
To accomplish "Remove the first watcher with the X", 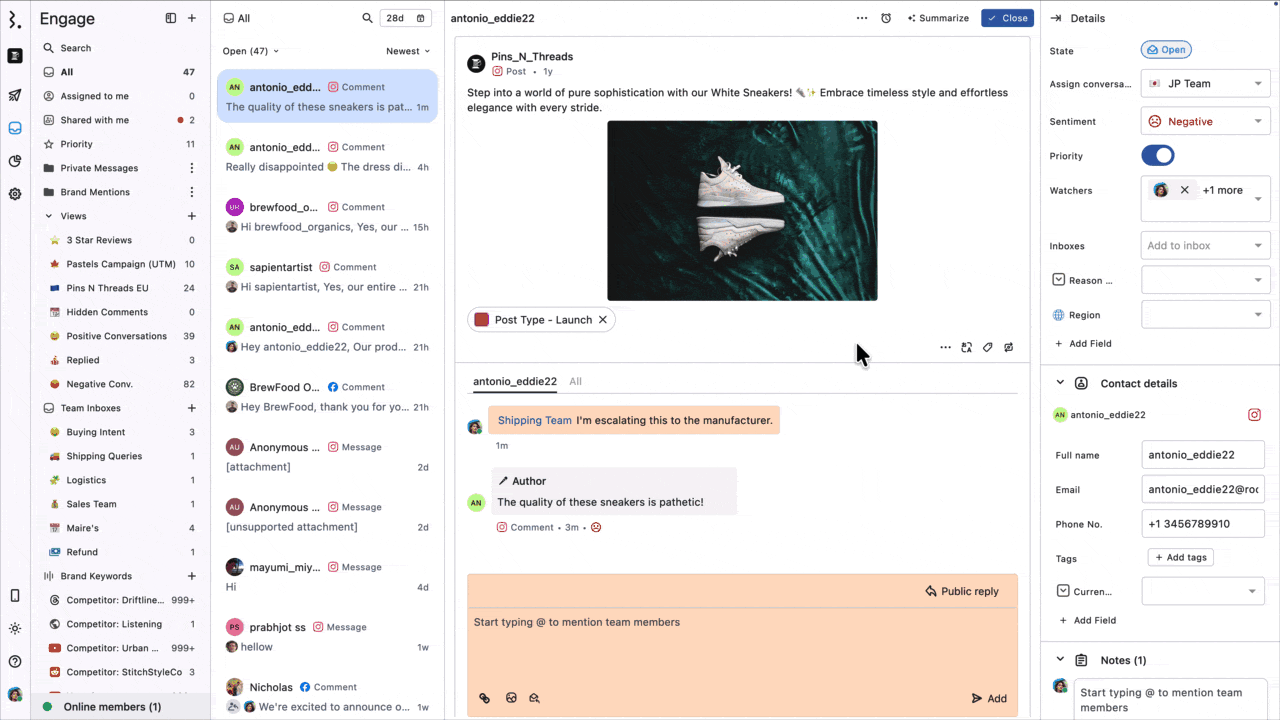I will point(1185,190).
